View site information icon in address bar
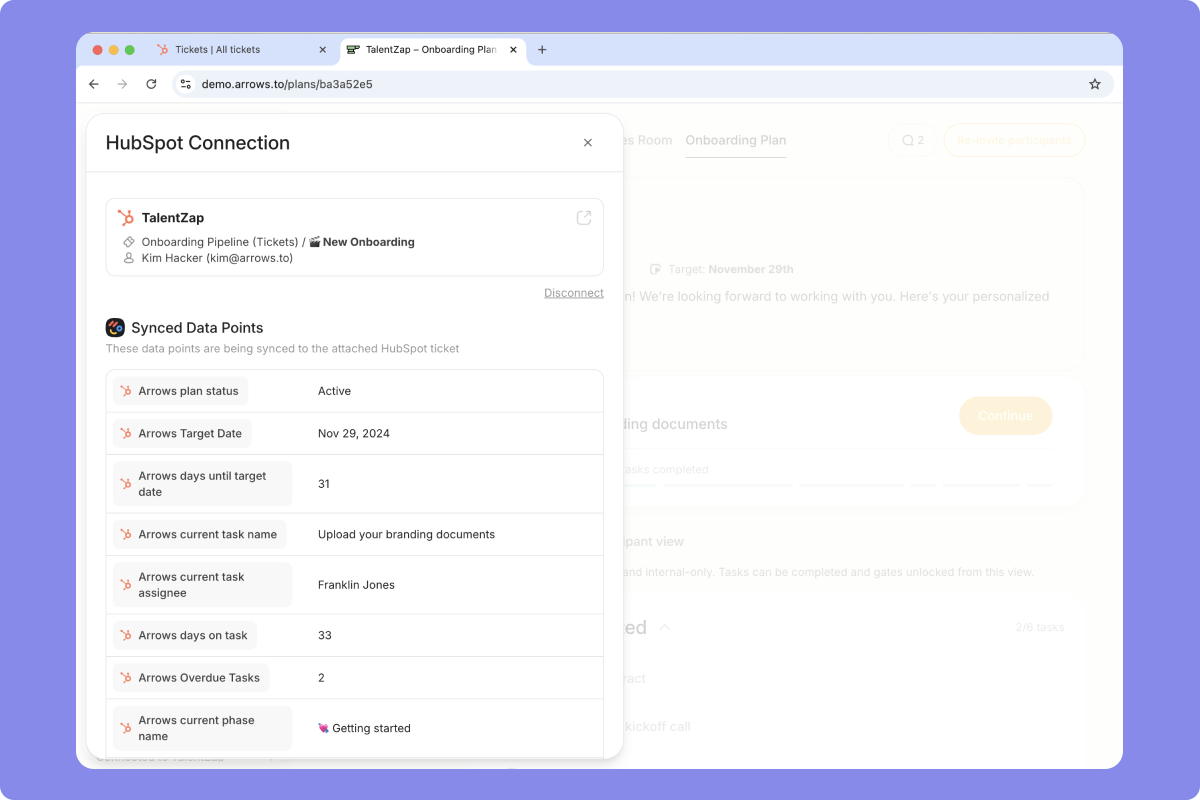 [x=185, y=84]
